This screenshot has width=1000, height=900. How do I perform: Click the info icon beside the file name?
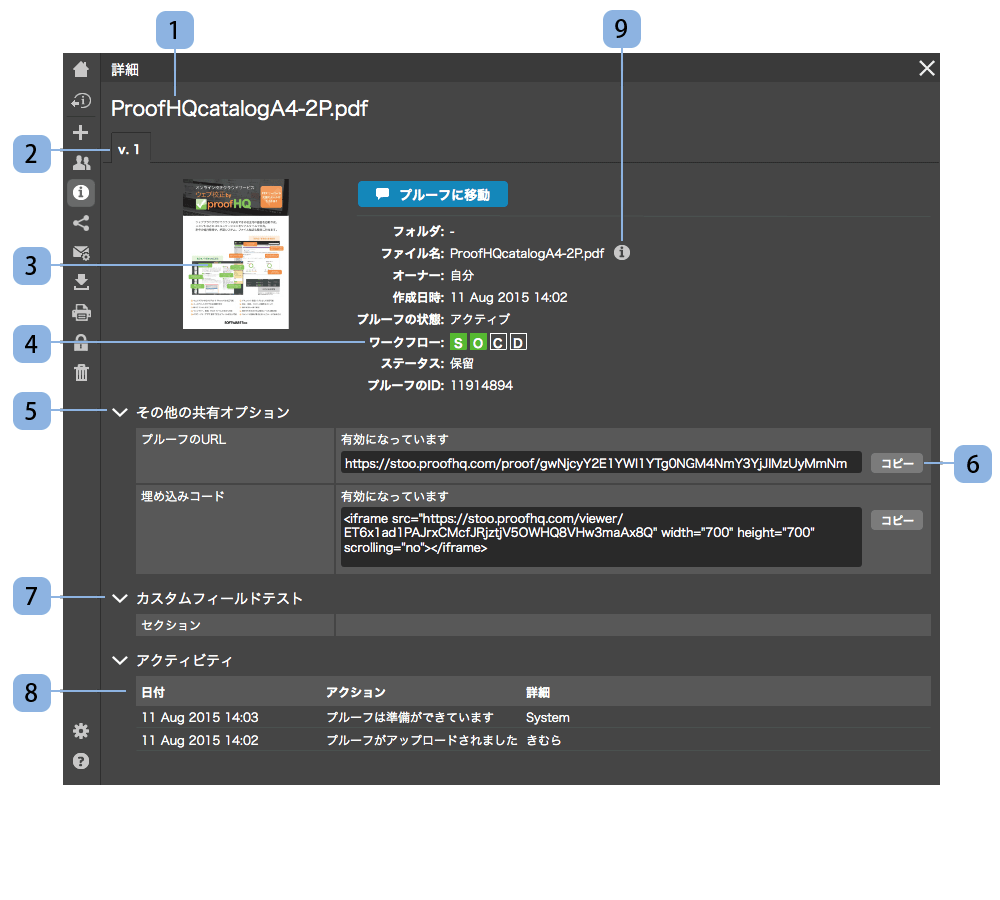tap(622, 253)
